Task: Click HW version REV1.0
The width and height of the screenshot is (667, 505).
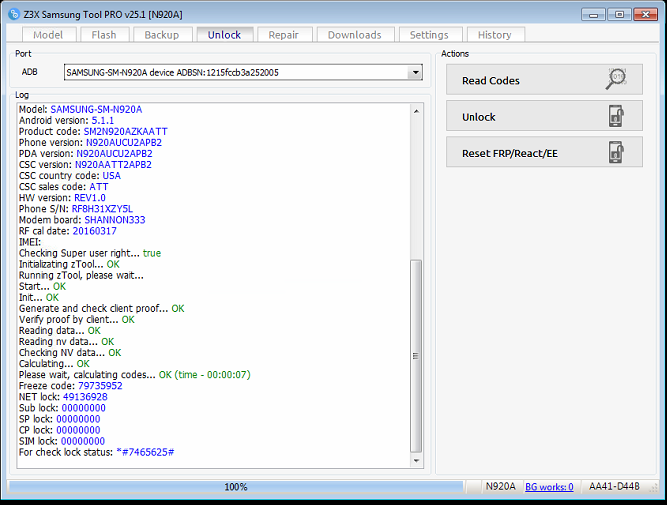Action: tap(90, 198)
